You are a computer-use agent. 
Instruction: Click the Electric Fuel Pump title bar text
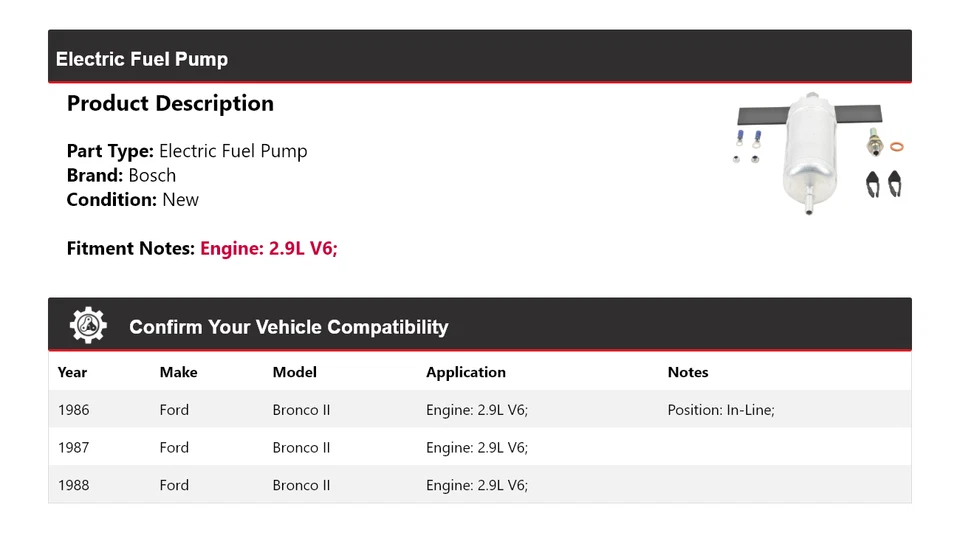(x=142, y=59)
